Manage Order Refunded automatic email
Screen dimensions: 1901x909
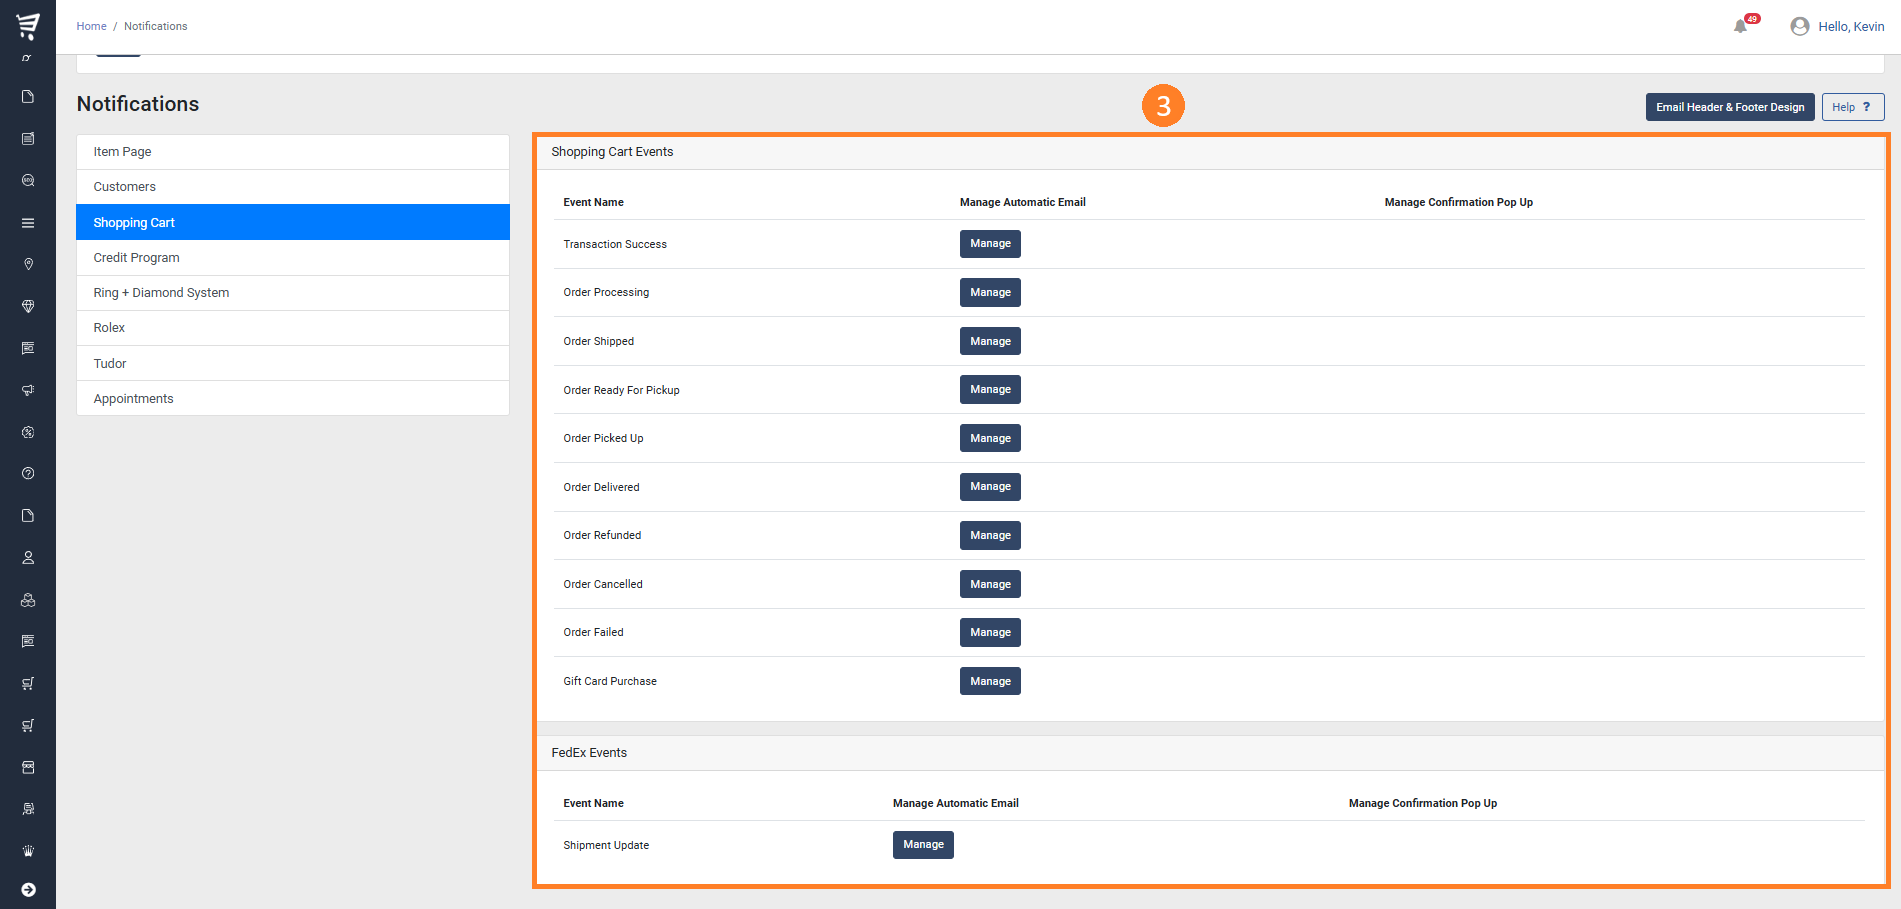click(990, 535)
